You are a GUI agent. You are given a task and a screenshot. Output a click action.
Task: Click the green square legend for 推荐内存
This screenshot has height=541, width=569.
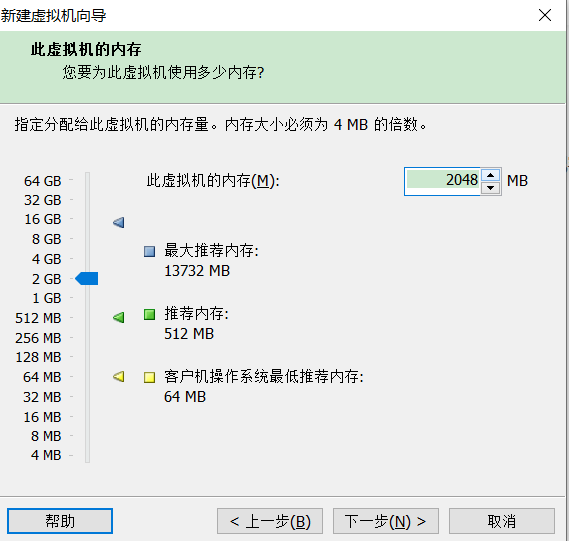tap(150, 314)
